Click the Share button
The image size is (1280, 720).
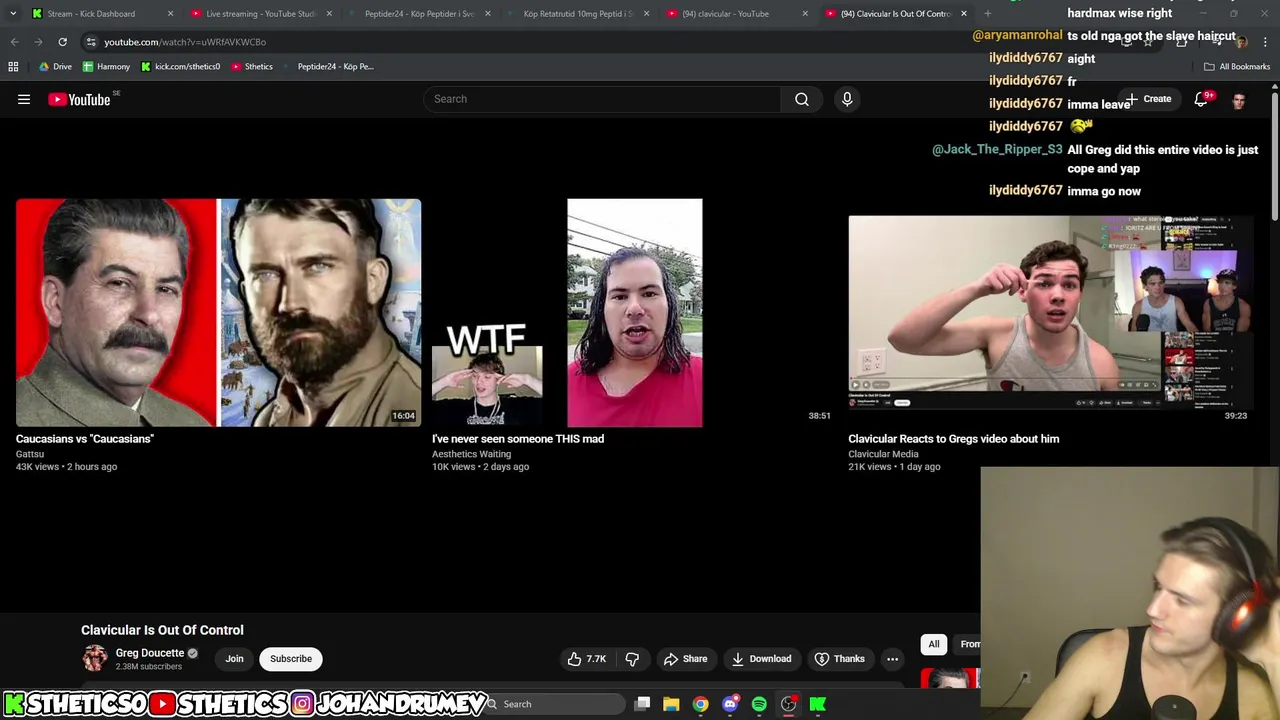685,659
